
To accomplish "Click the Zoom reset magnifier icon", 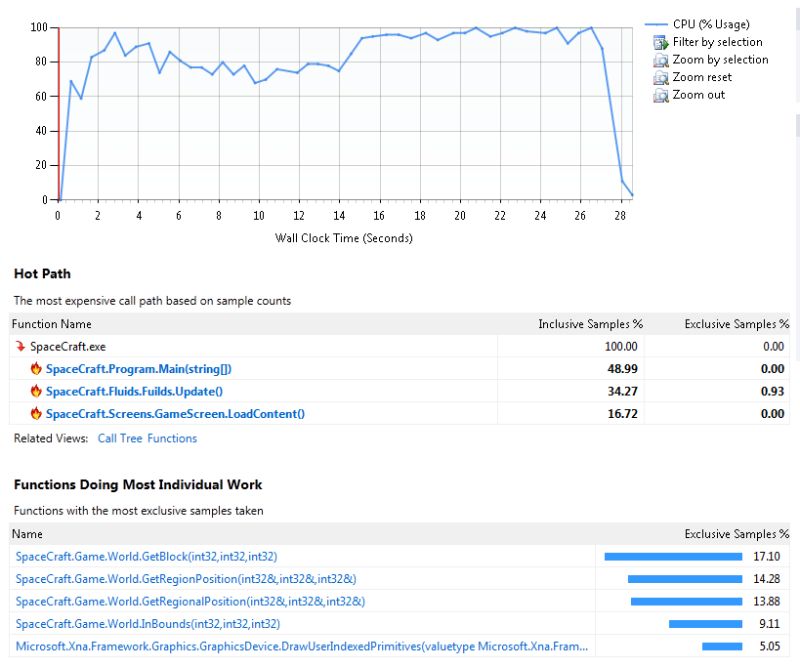I will pyautogui.click(x=661, y=78).
